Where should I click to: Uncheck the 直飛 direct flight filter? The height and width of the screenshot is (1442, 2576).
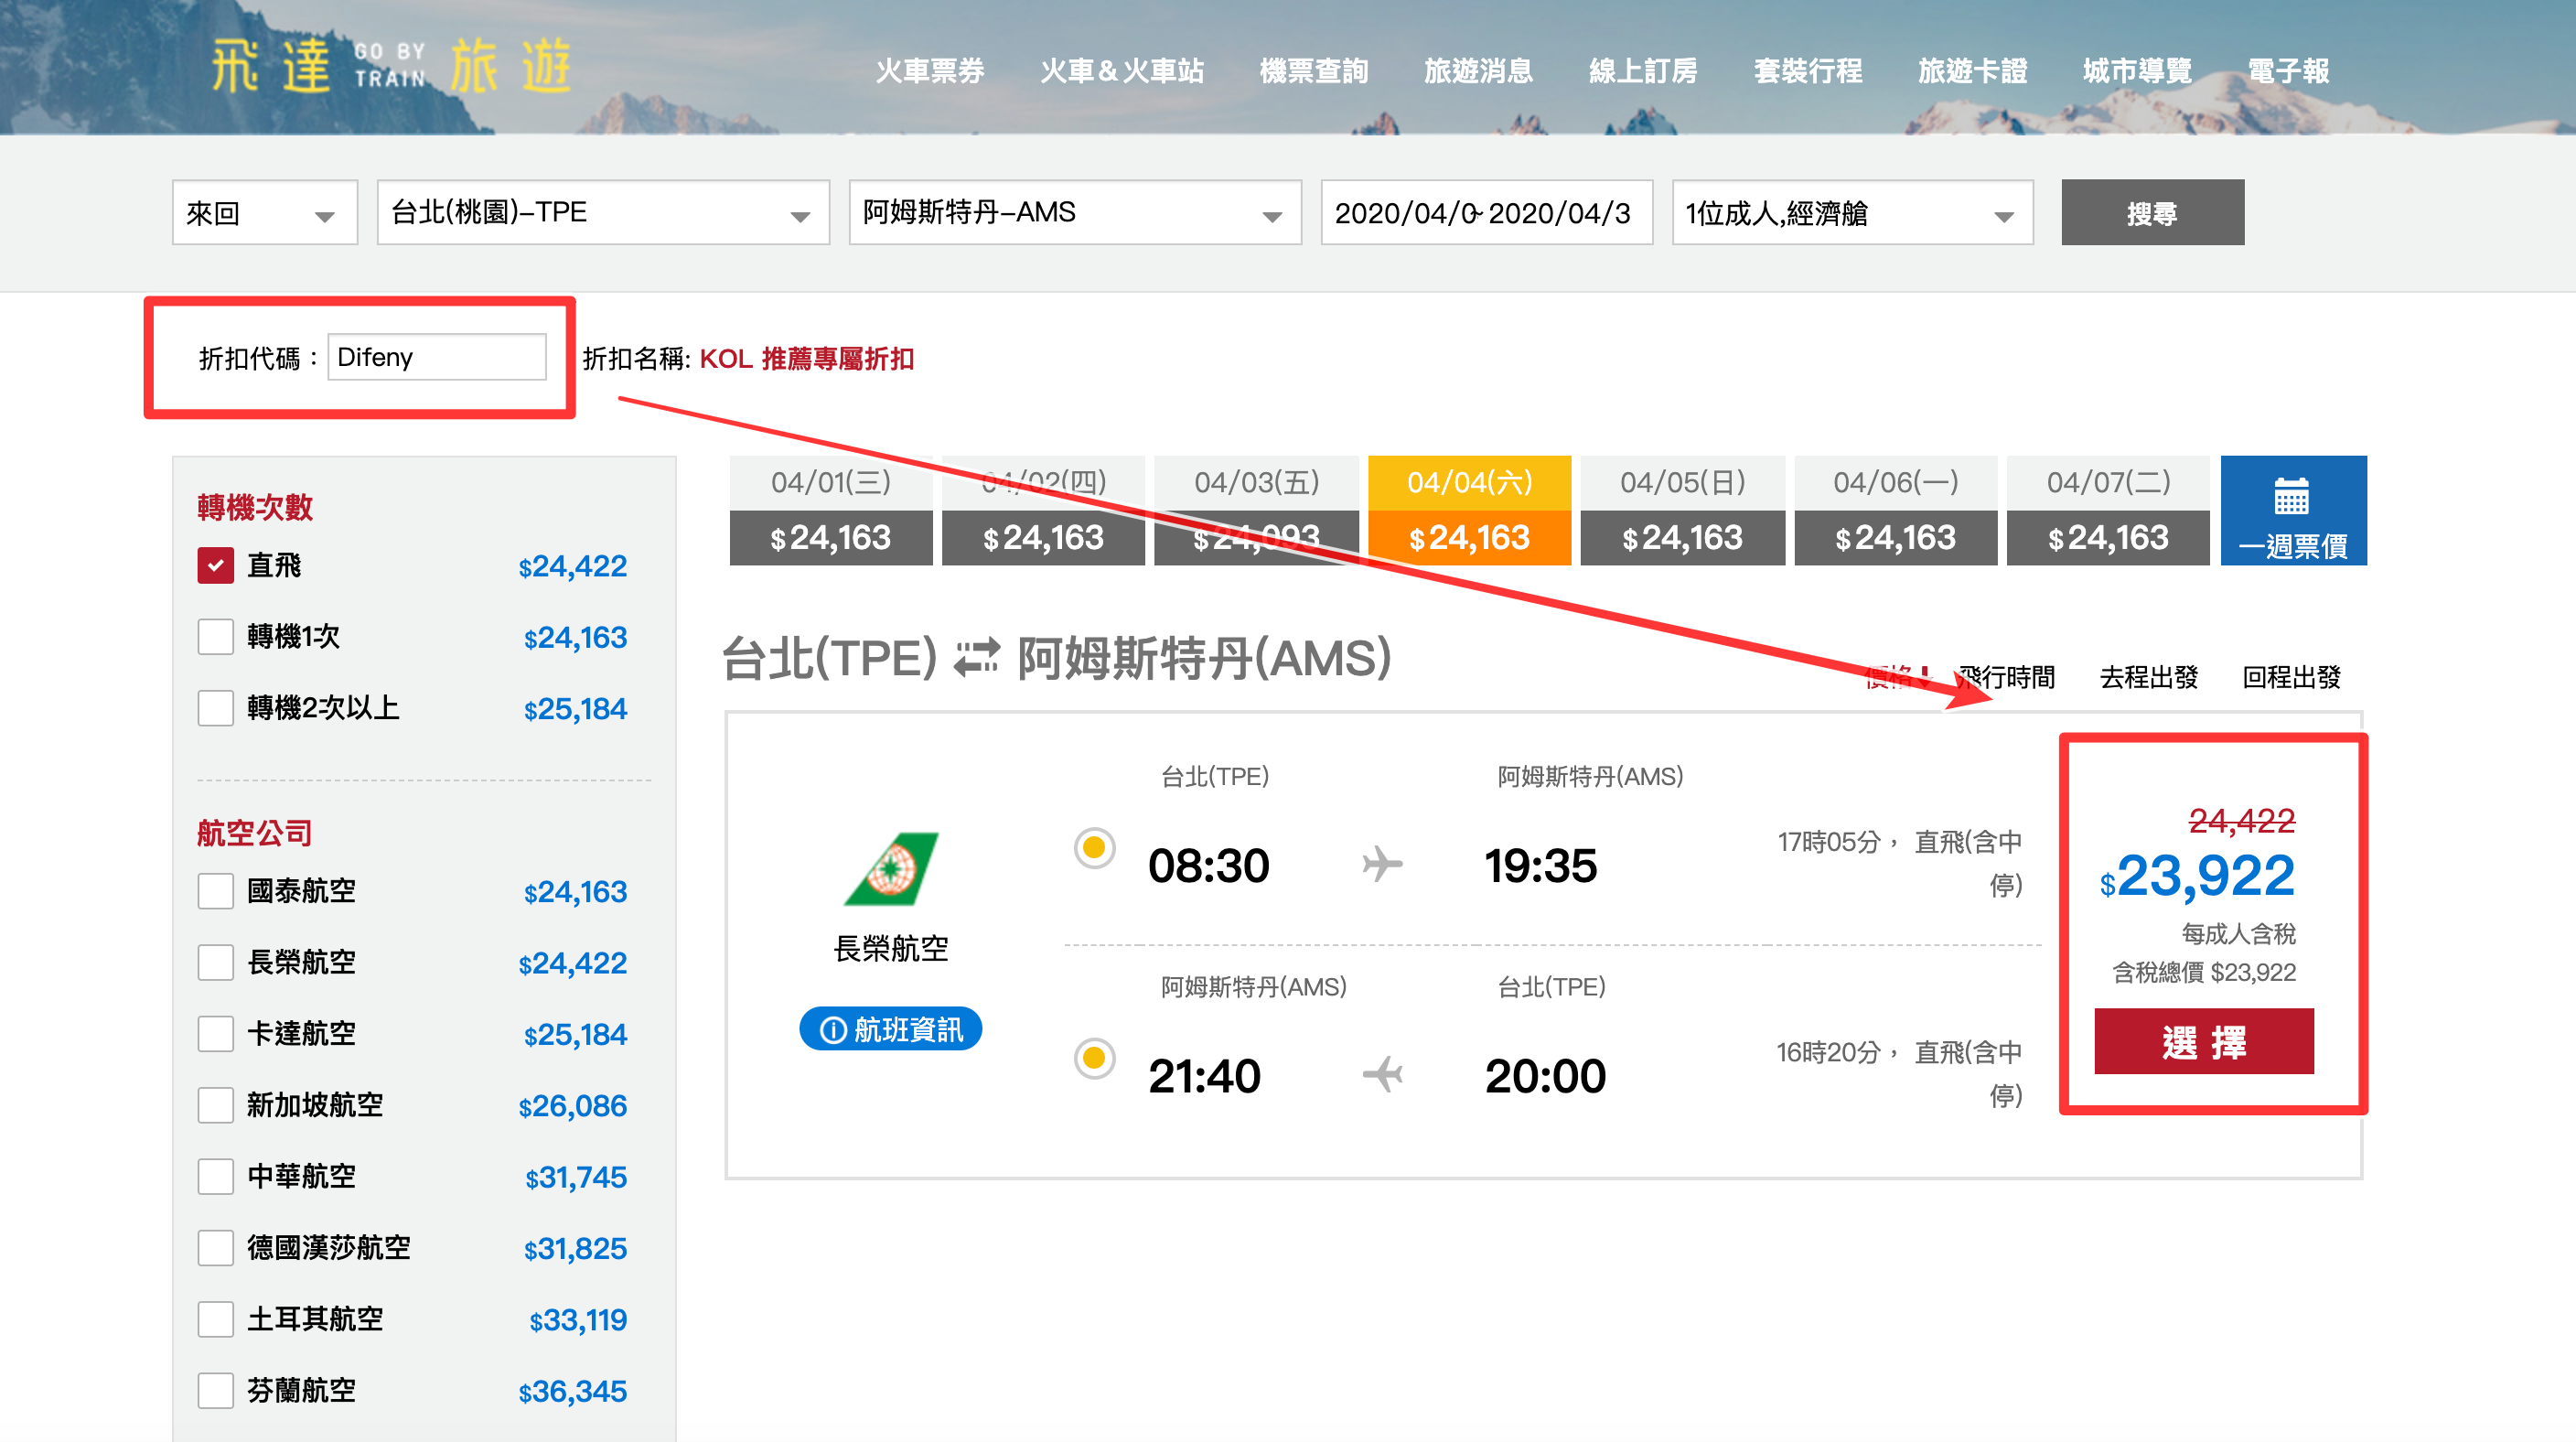coord(215,565)
